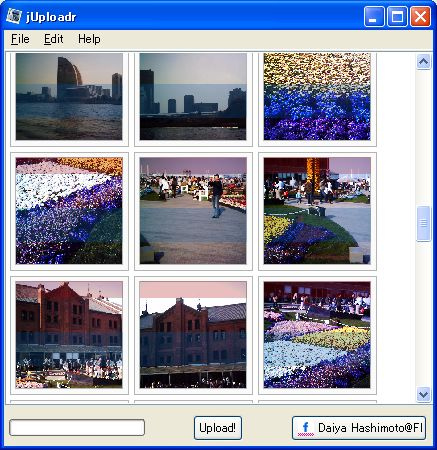The width and height of the screenshot is (437, 450).
Task: Select the curved skyscraper waterfront thumbnail
Action: click(69, 97)
